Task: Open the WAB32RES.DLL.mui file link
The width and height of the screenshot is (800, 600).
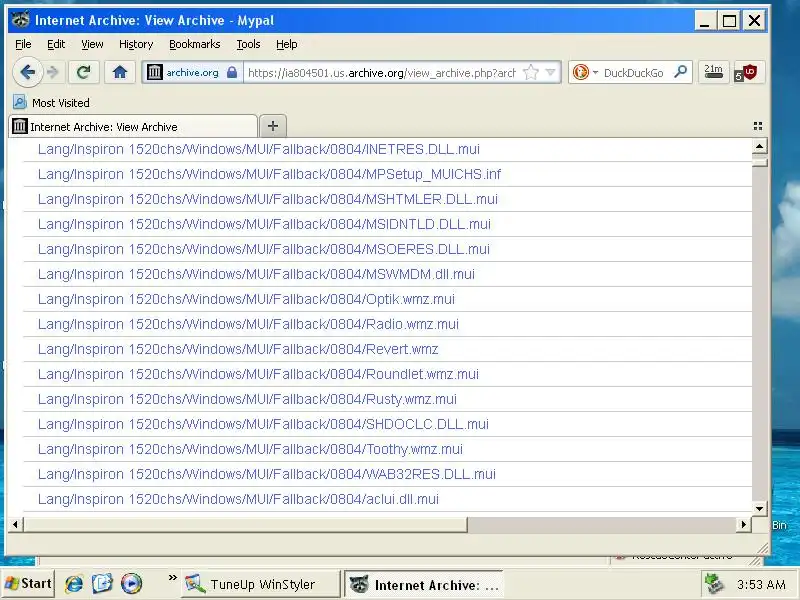Action: (267, 474)
